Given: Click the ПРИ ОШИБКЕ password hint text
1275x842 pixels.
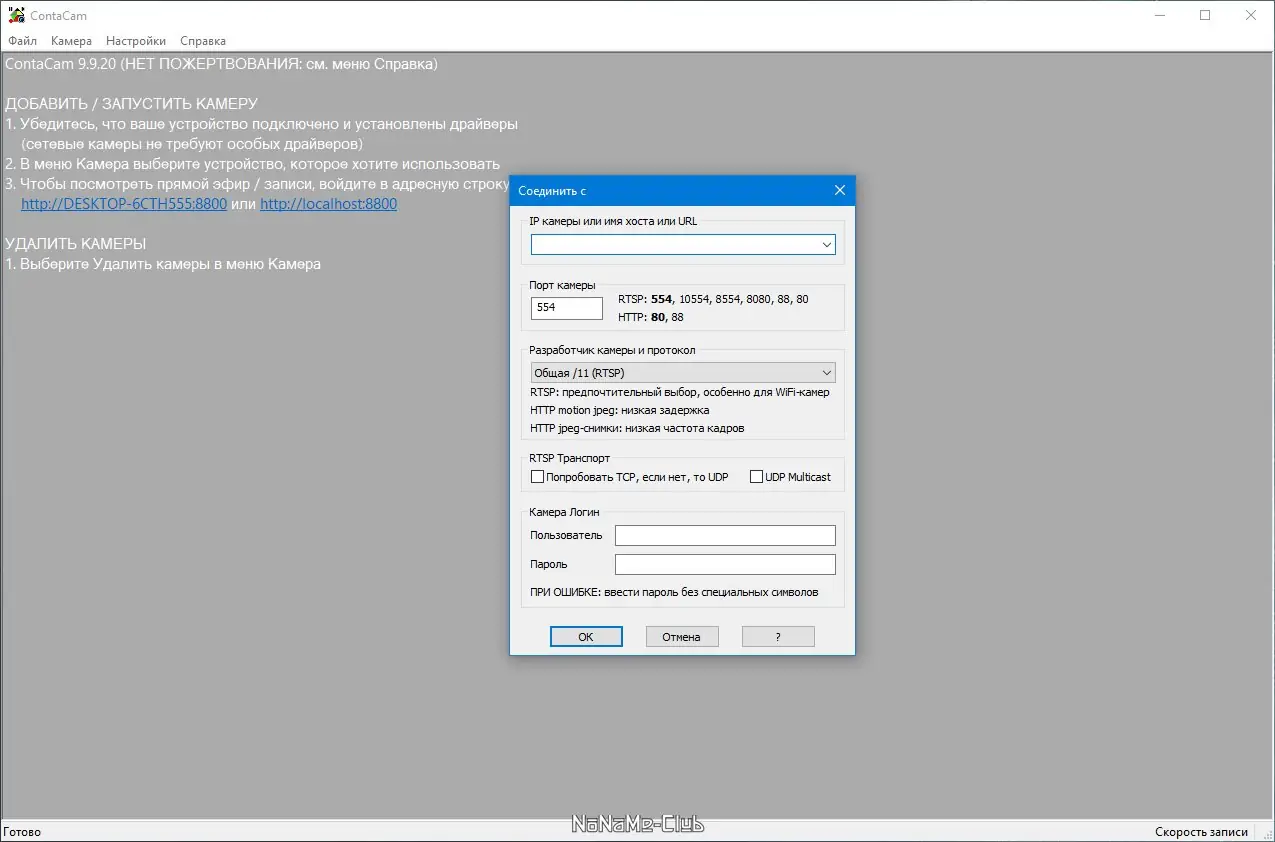Looking at the screenshot, I should point(674,592).
